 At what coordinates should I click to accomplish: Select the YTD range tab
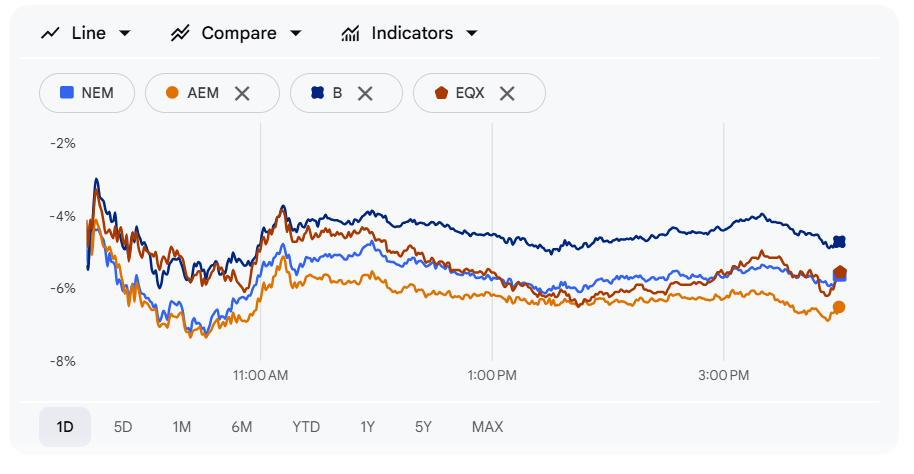(306, 427)
